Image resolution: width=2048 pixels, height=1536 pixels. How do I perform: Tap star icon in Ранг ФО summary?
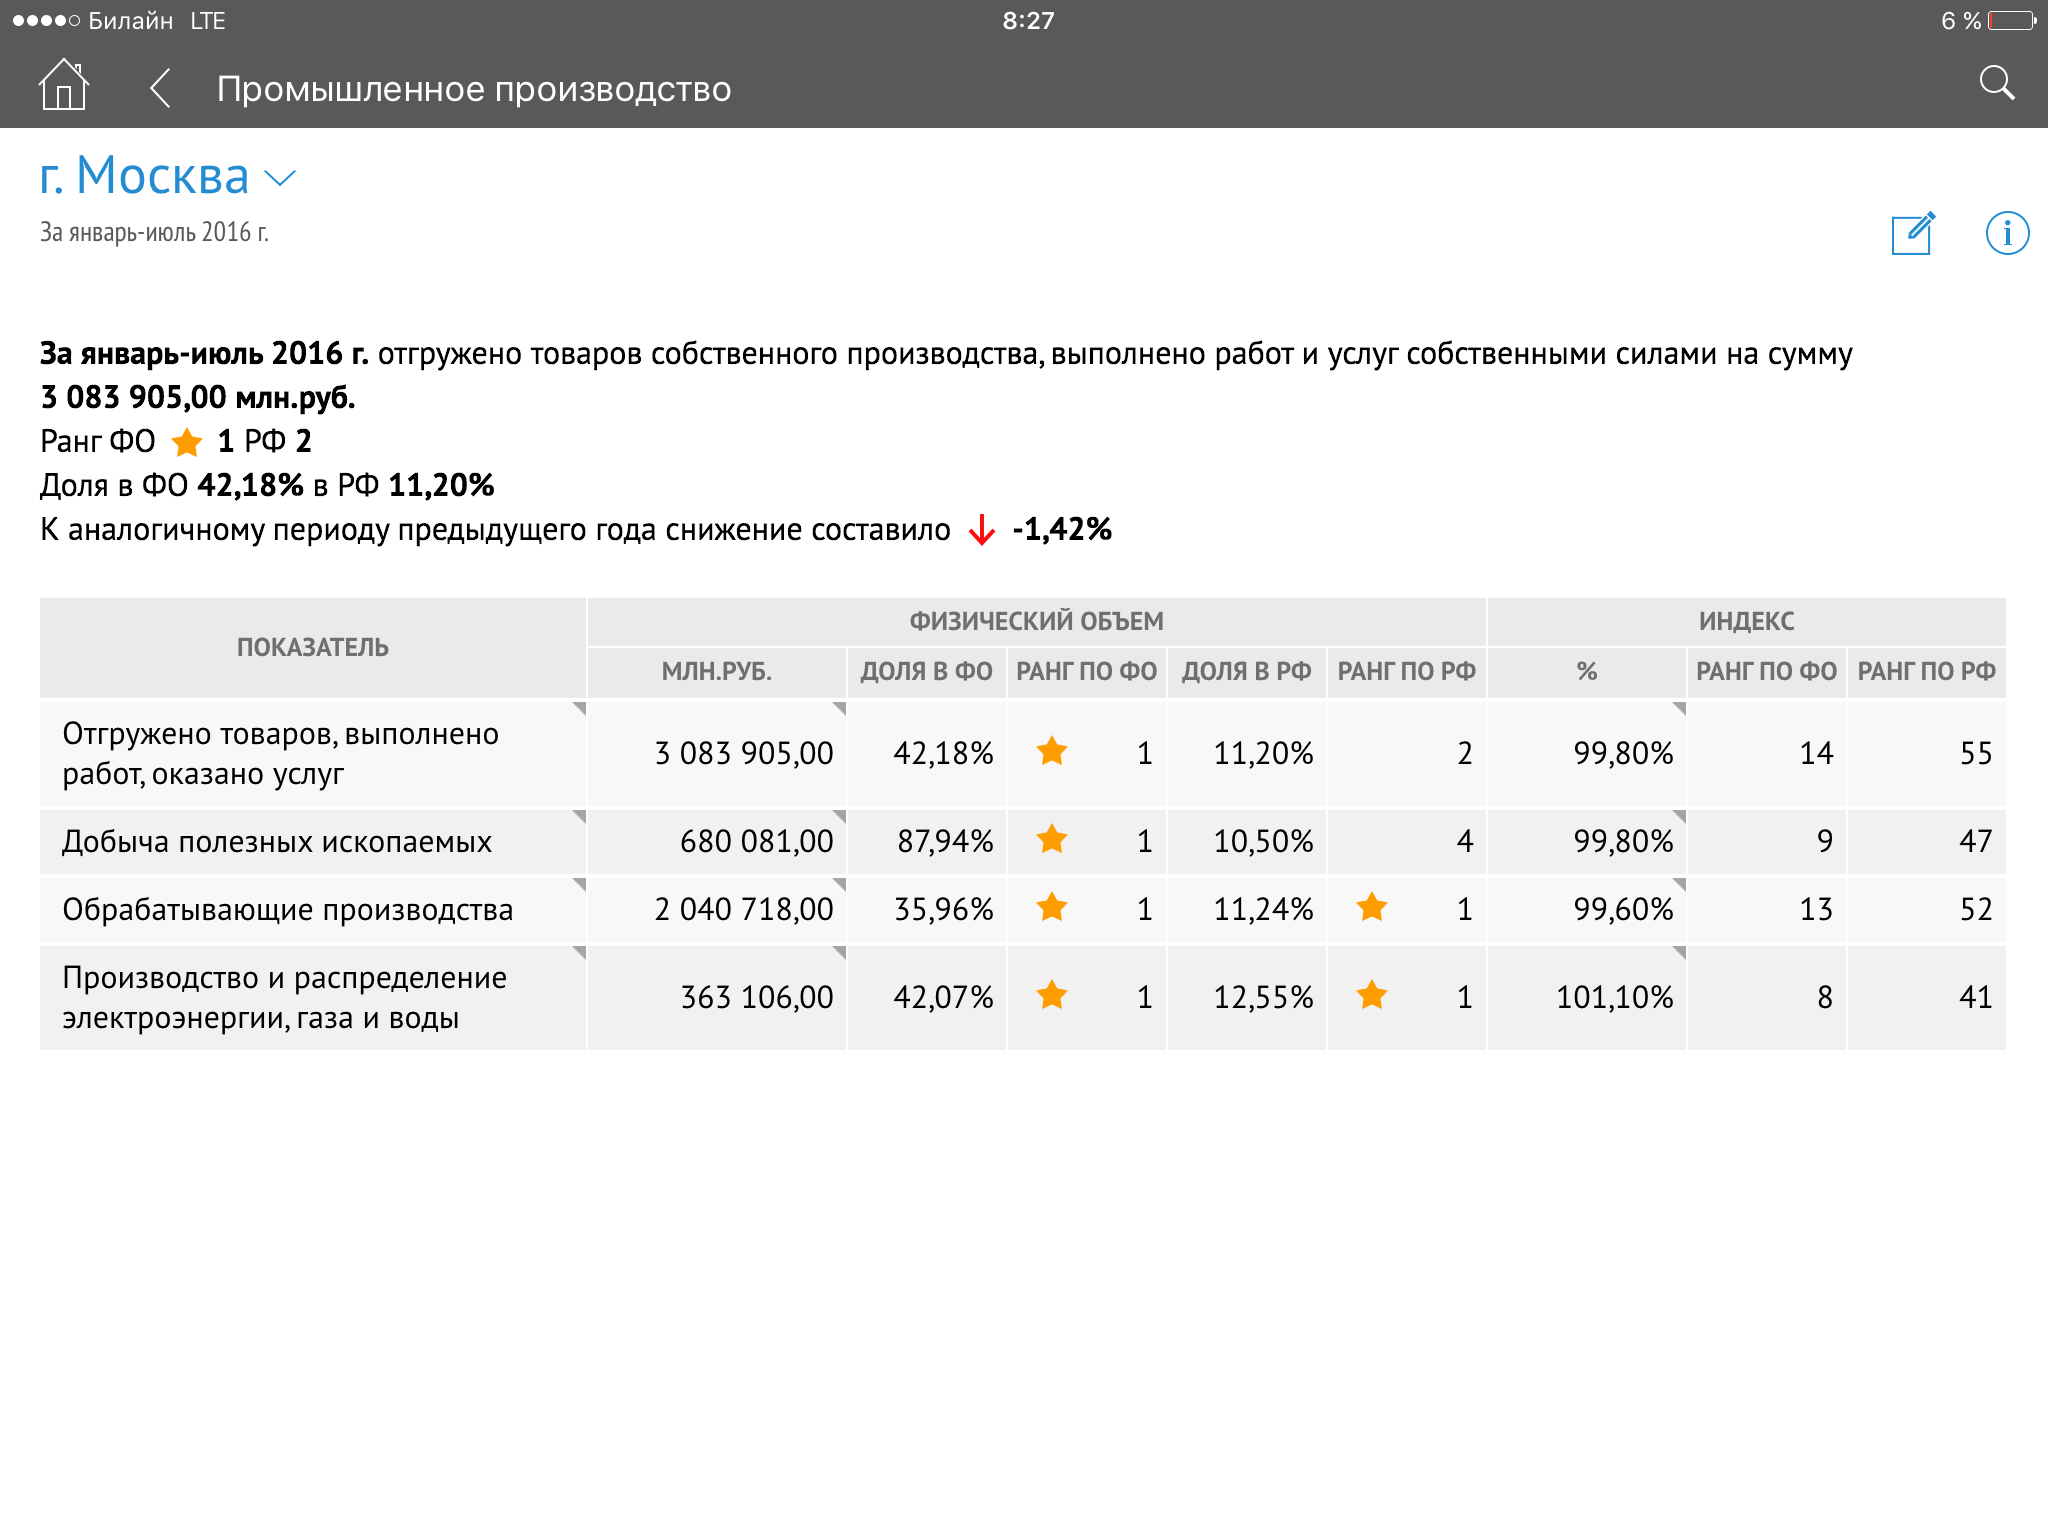coord(187,441)
